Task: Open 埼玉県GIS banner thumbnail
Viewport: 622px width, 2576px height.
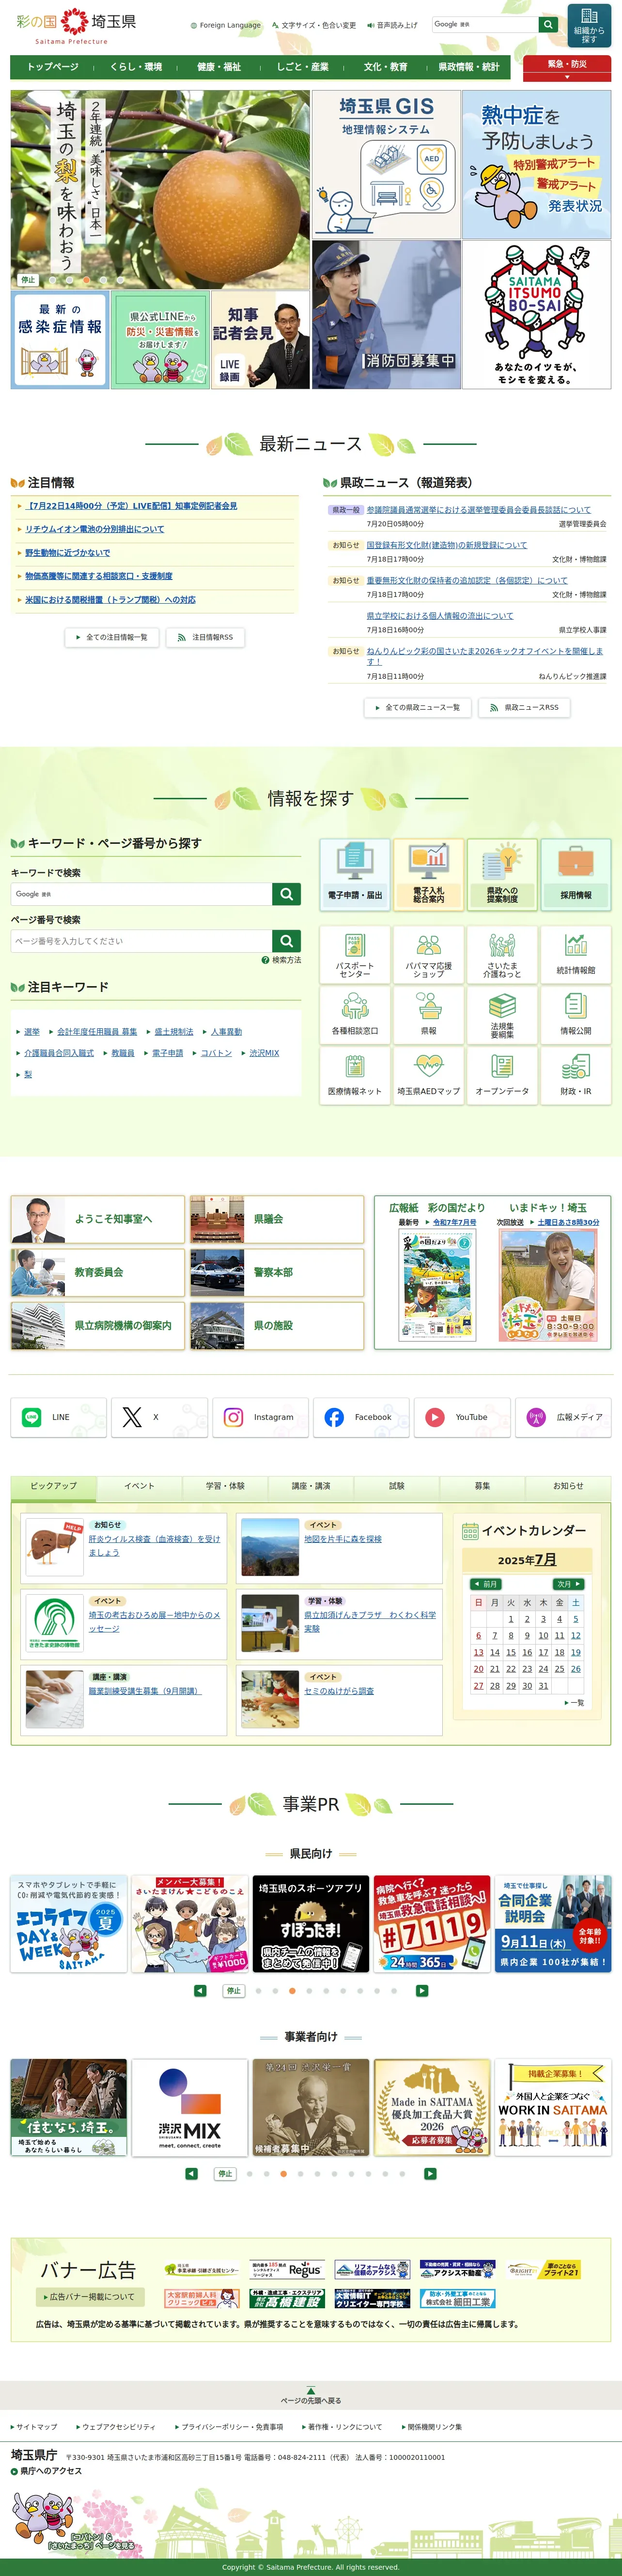Action: [386, 164]
